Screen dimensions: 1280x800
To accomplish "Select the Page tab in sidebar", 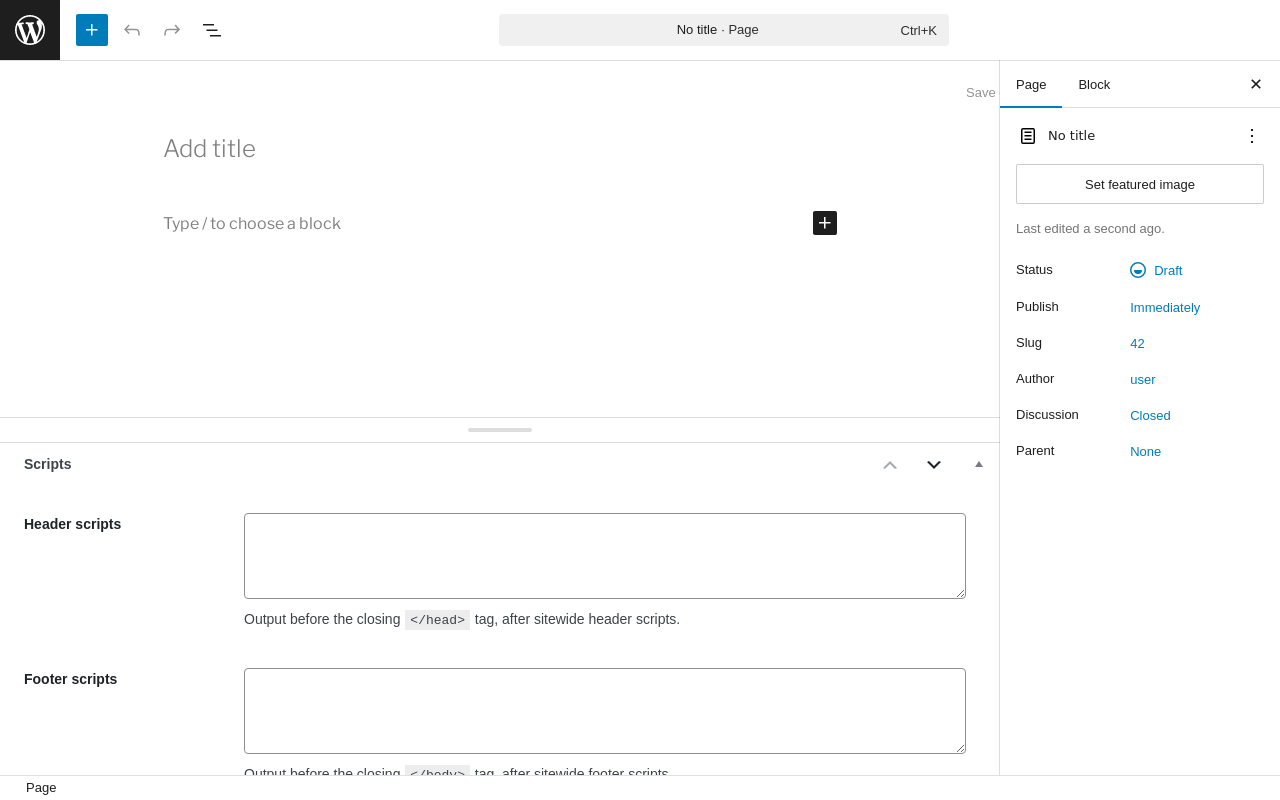I will click(x=1031, y=84).
